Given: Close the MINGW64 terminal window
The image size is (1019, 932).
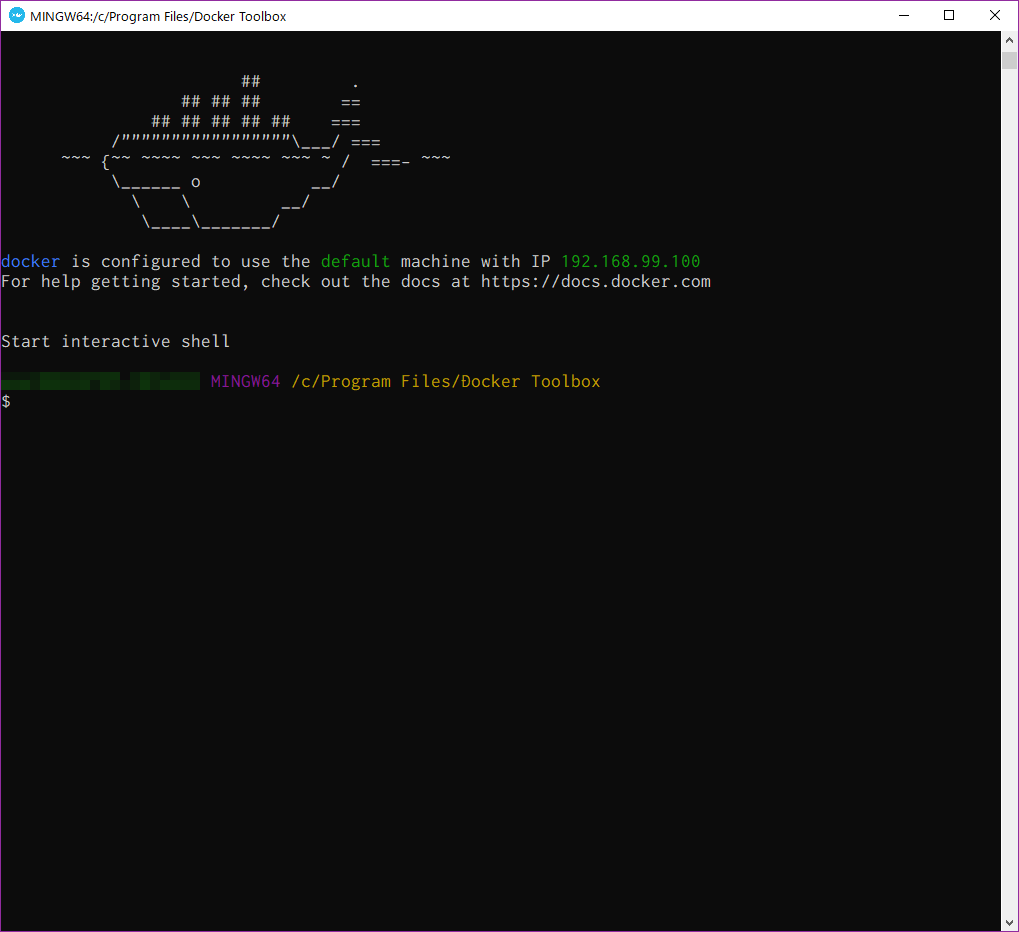Looking at the screenshot, I should pos(993,15).
